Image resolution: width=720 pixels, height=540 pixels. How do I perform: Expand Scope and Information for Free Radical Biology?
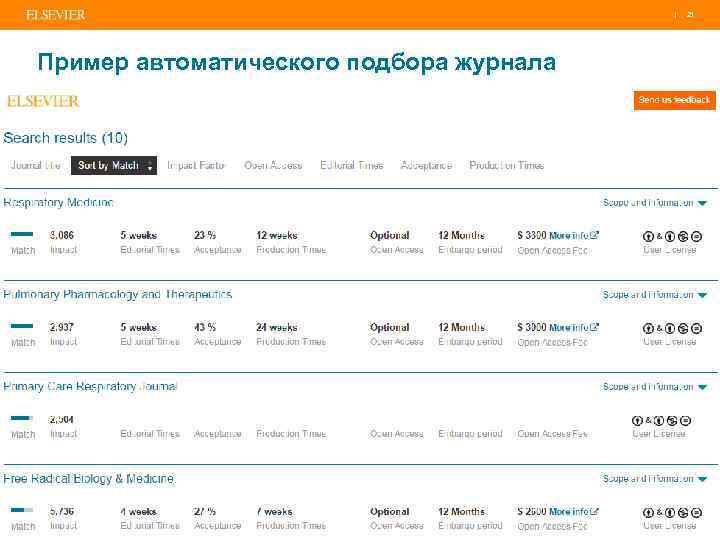[655, 479]
